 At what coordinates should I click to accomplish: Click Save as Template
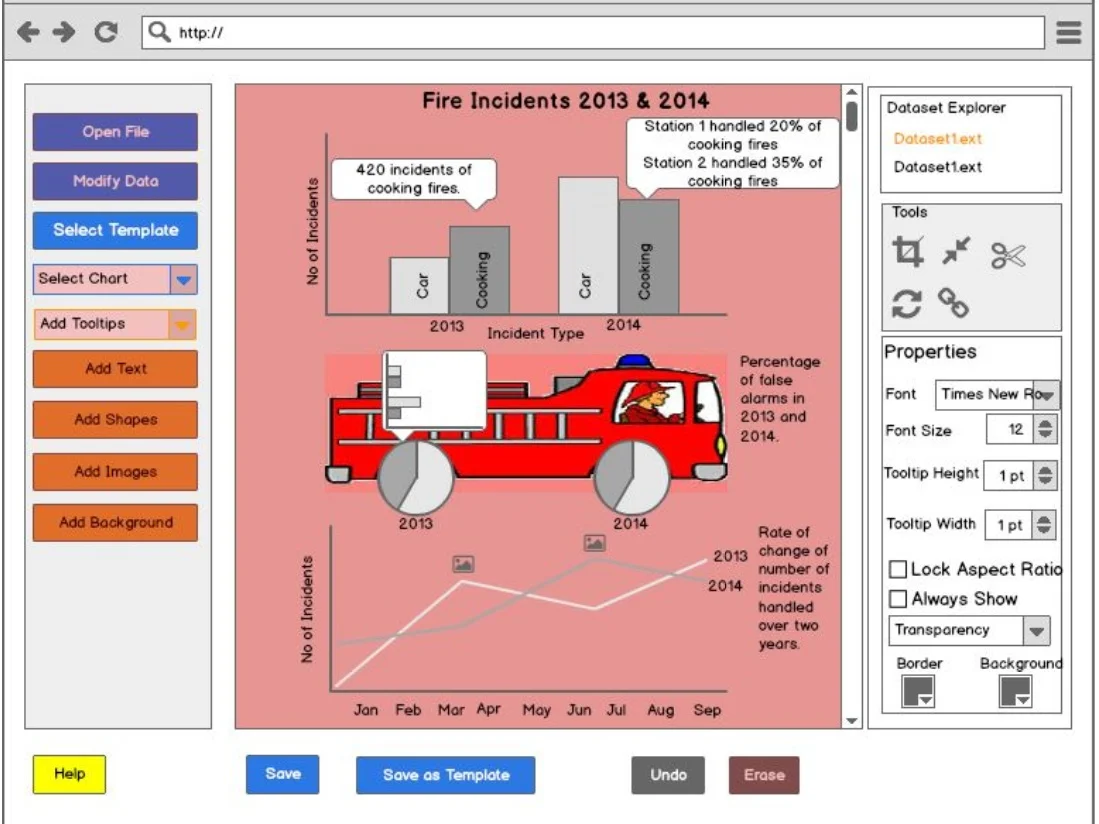446,775
